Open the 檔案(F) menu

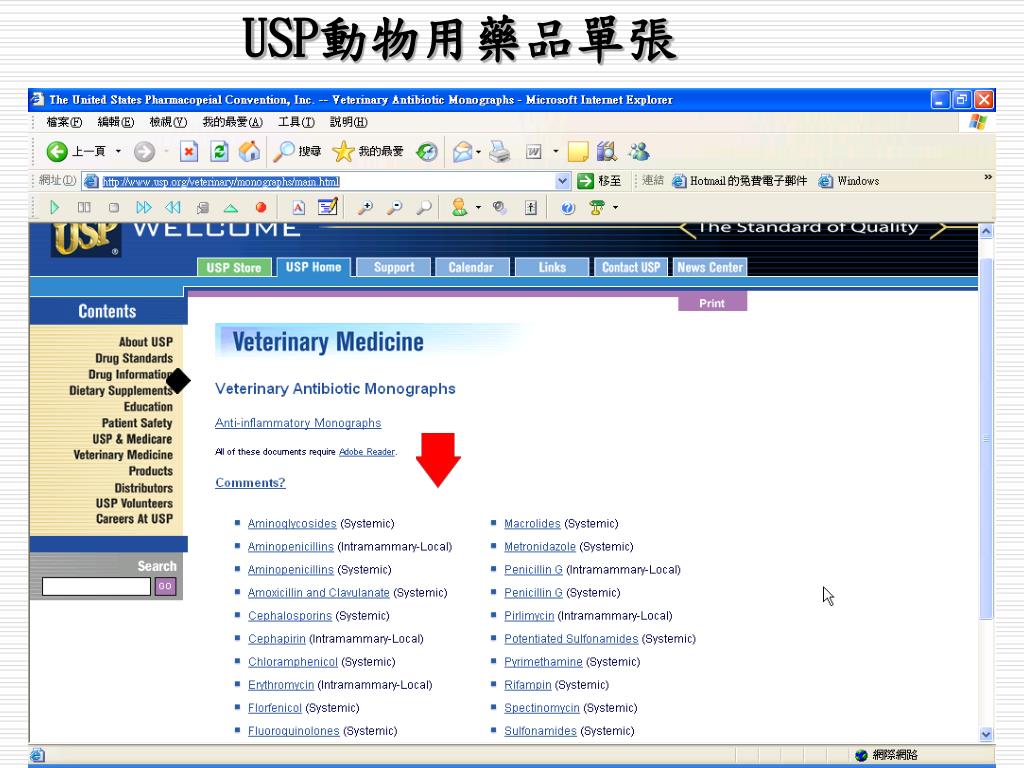point(64,122)
